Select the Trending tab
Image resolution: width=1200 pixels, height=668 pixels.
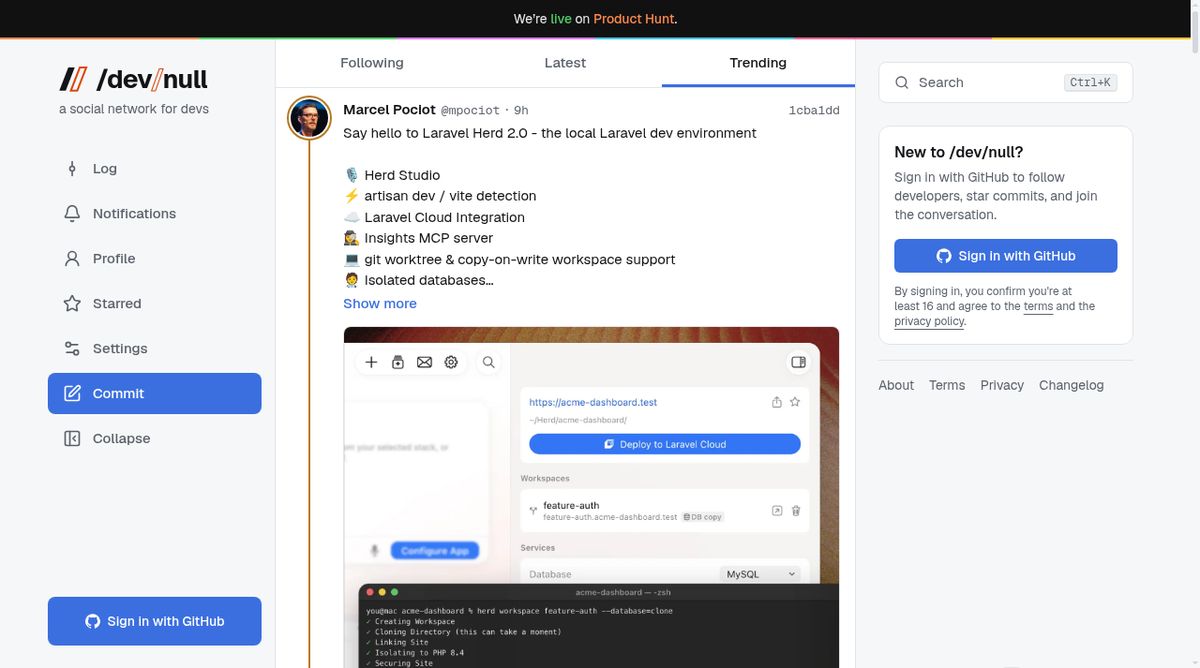click(758, 63)
